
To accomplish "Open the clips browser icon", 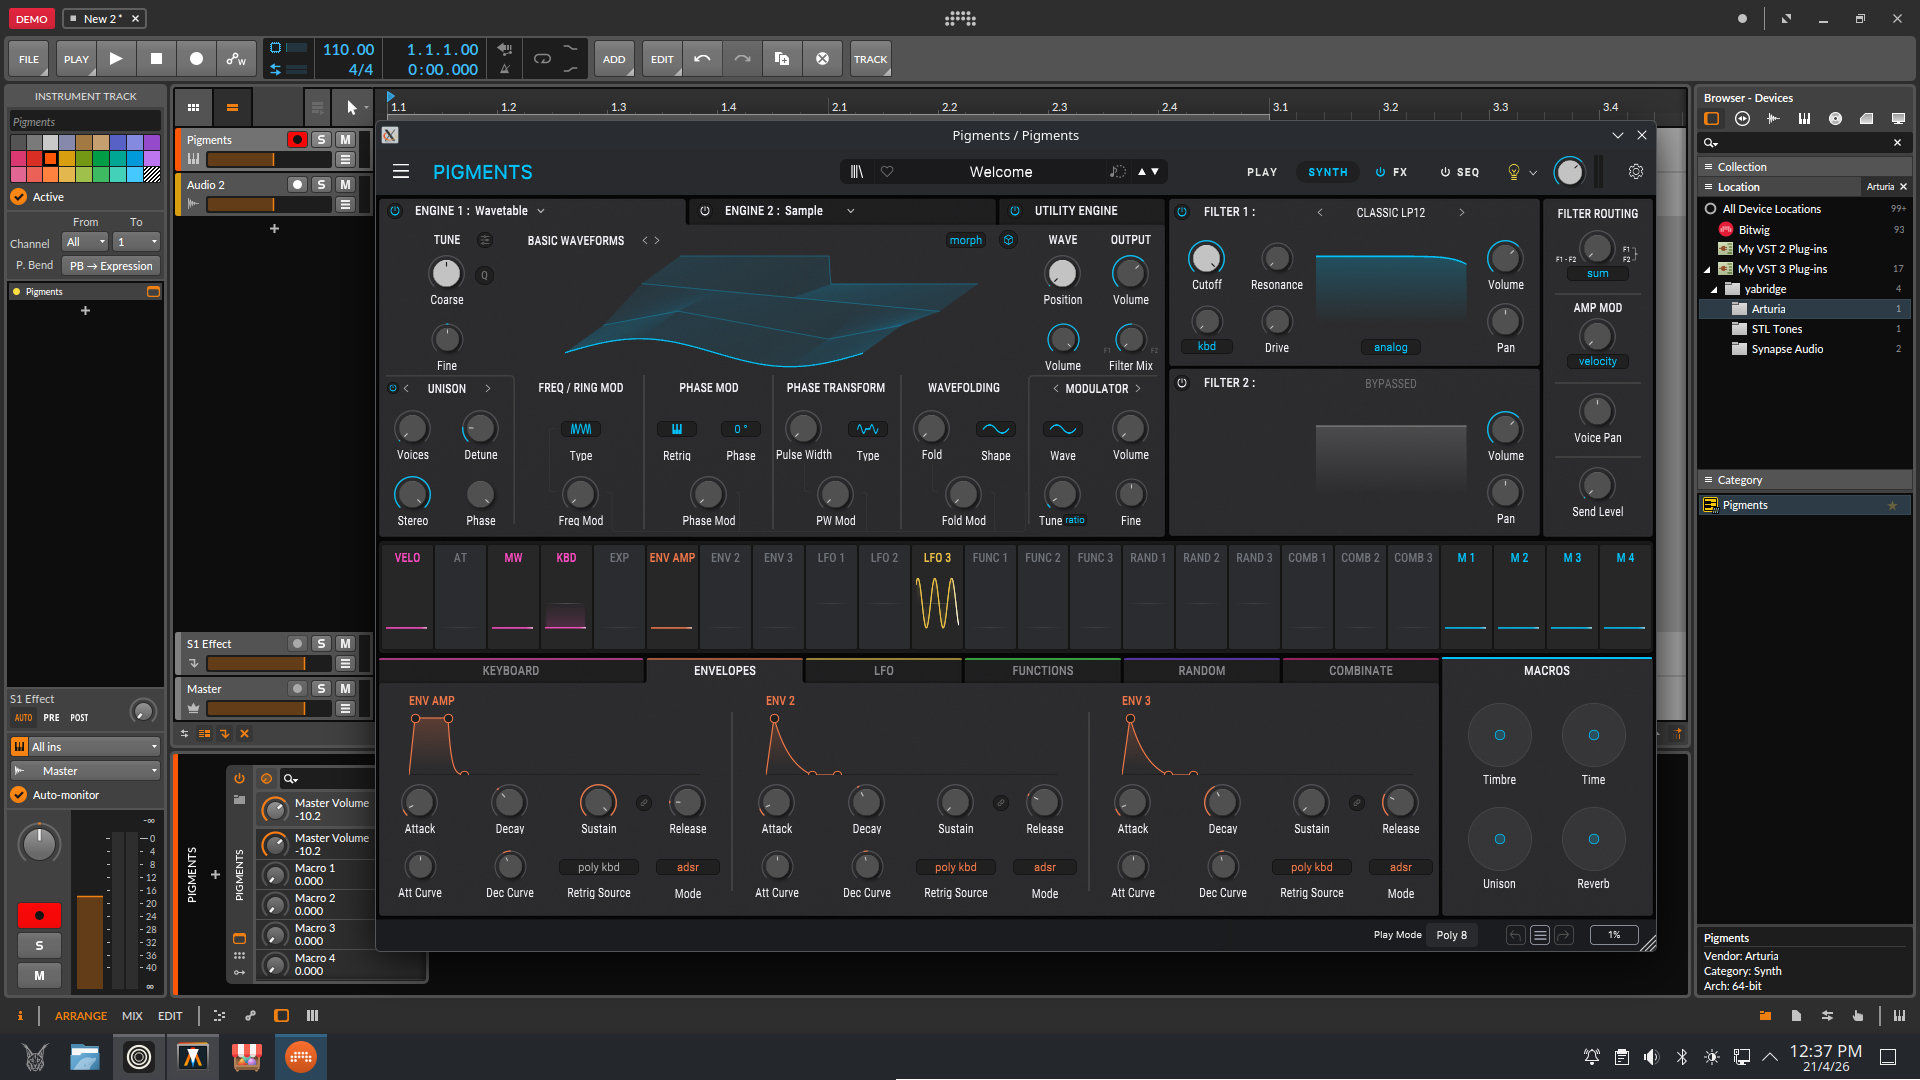I will coord(1867,119).
